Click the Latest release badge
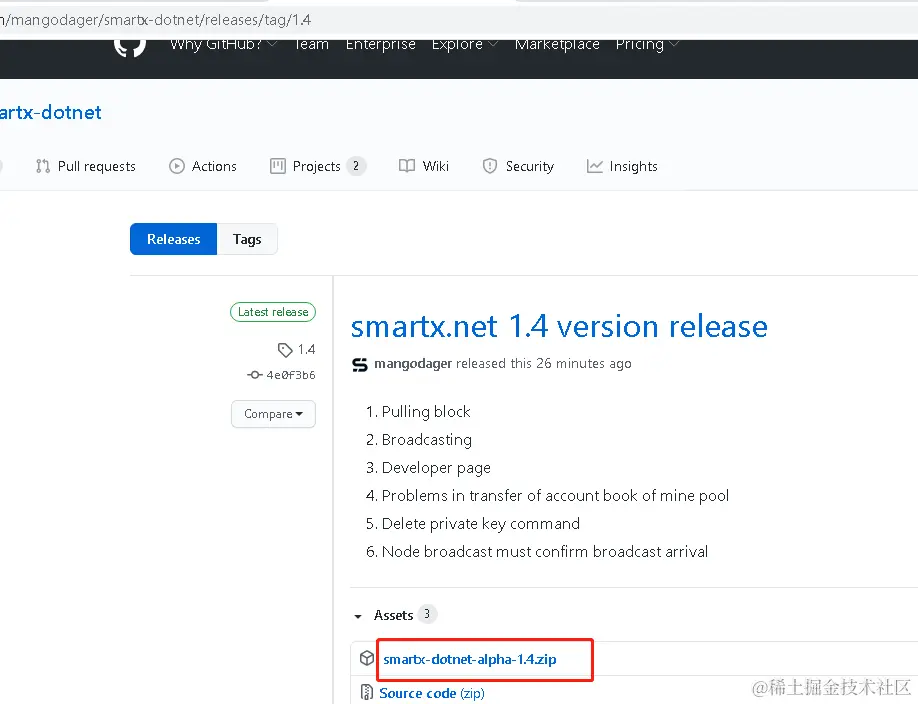918x704 pixels. tap(273, 312)
